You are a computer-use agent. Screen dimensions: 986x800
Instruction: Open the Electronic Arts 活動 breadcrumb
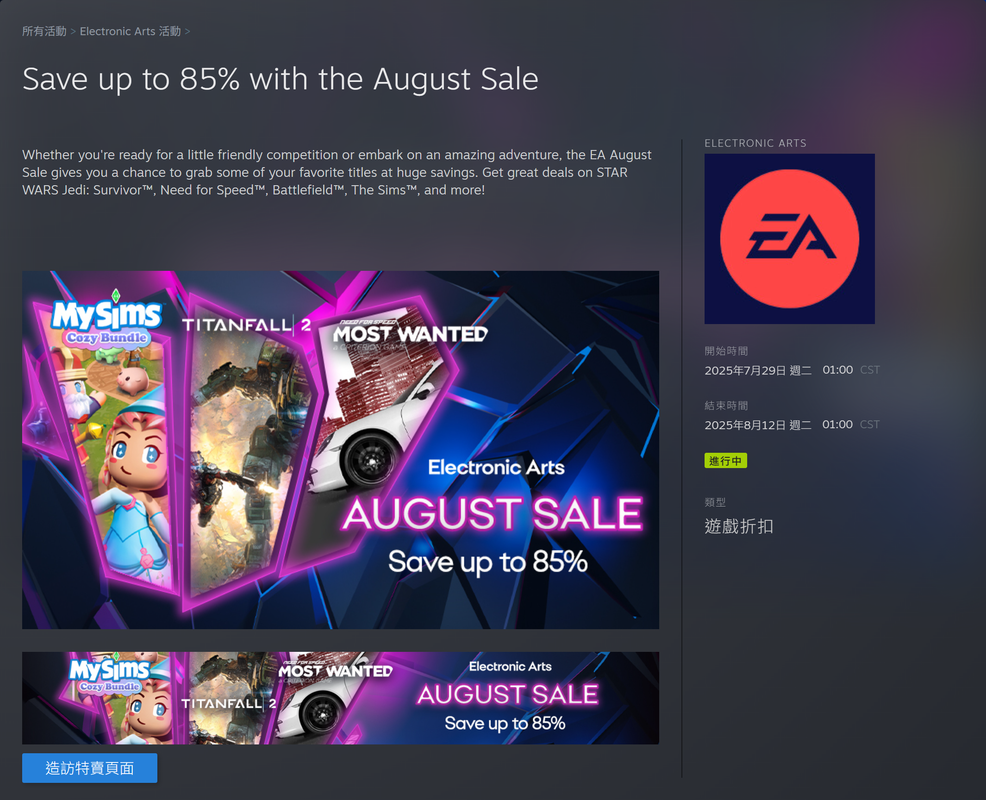130,31
